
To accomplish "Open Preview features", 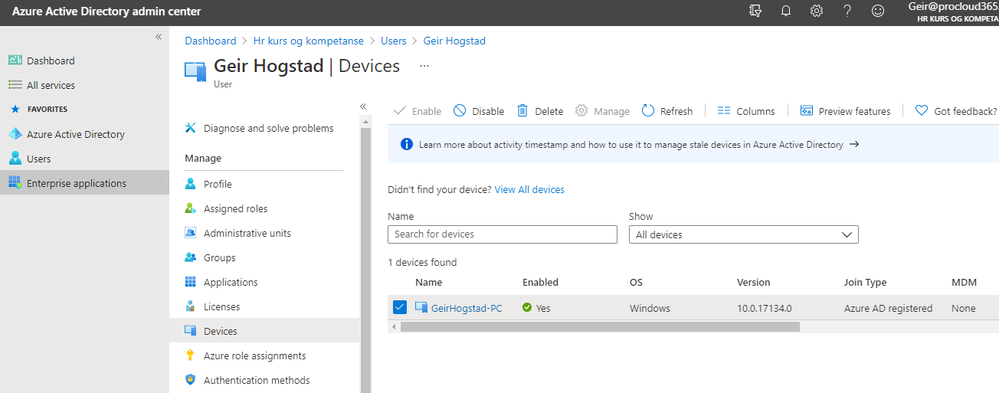I will click(x=845, y=111).
